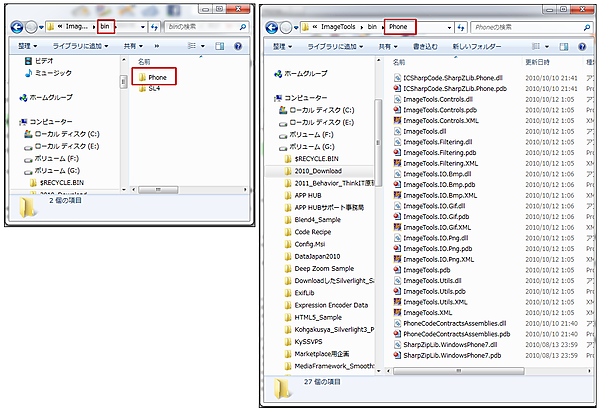This screenshot has height=410, width=600.
Task: Select SharpZipLib.WindowsPhone7.pdb file
Action: click(x=447, y=355)
